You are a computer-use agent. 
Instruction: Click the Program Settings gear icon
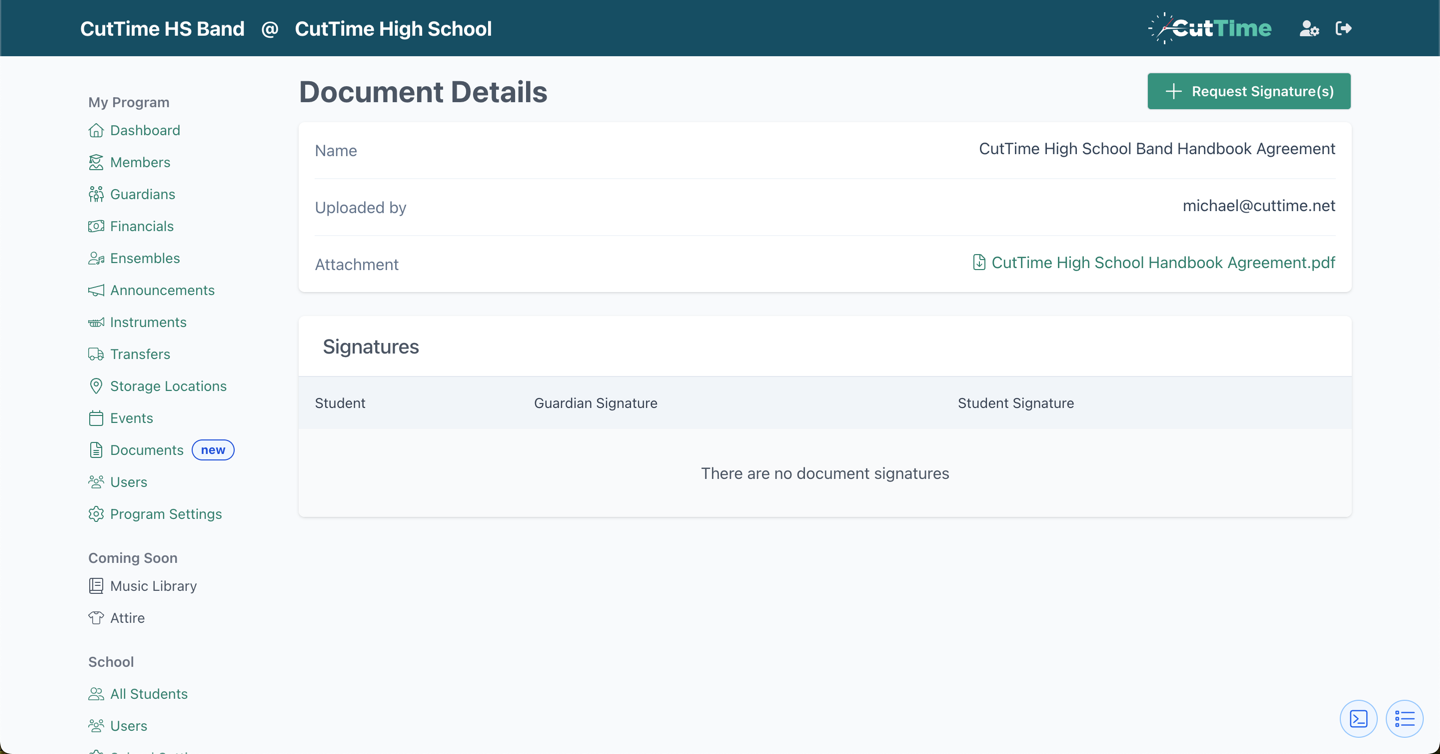96,514
